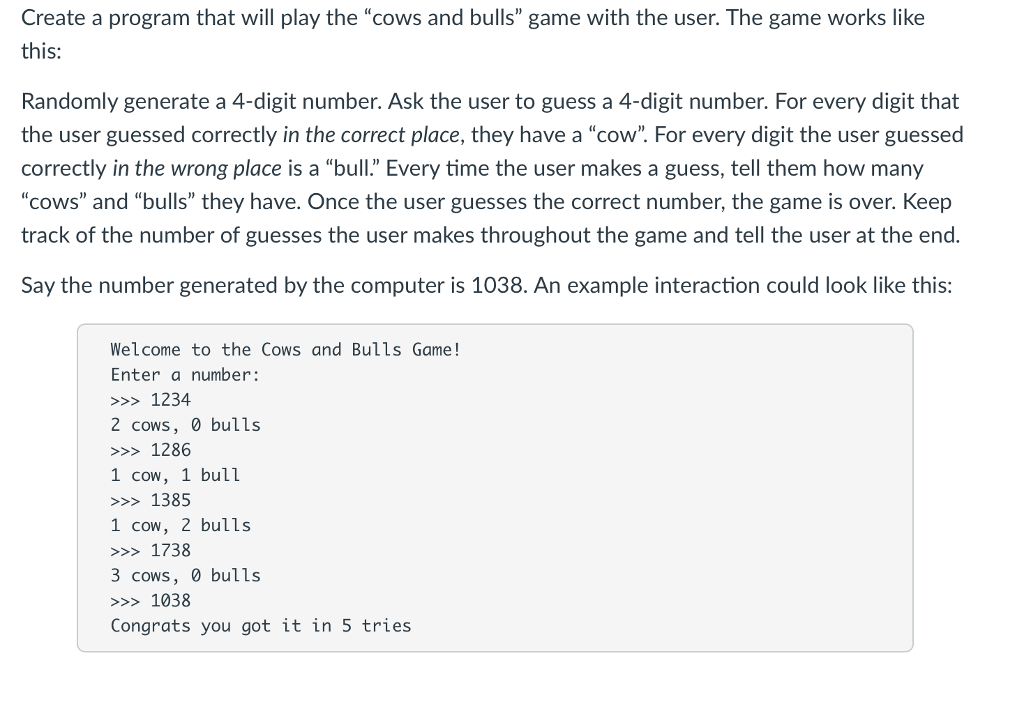Screen dimensions: 1024x711
Task: Click the '>>> 1038' input line
Action: pyautogui.click(x=150, y=601)
